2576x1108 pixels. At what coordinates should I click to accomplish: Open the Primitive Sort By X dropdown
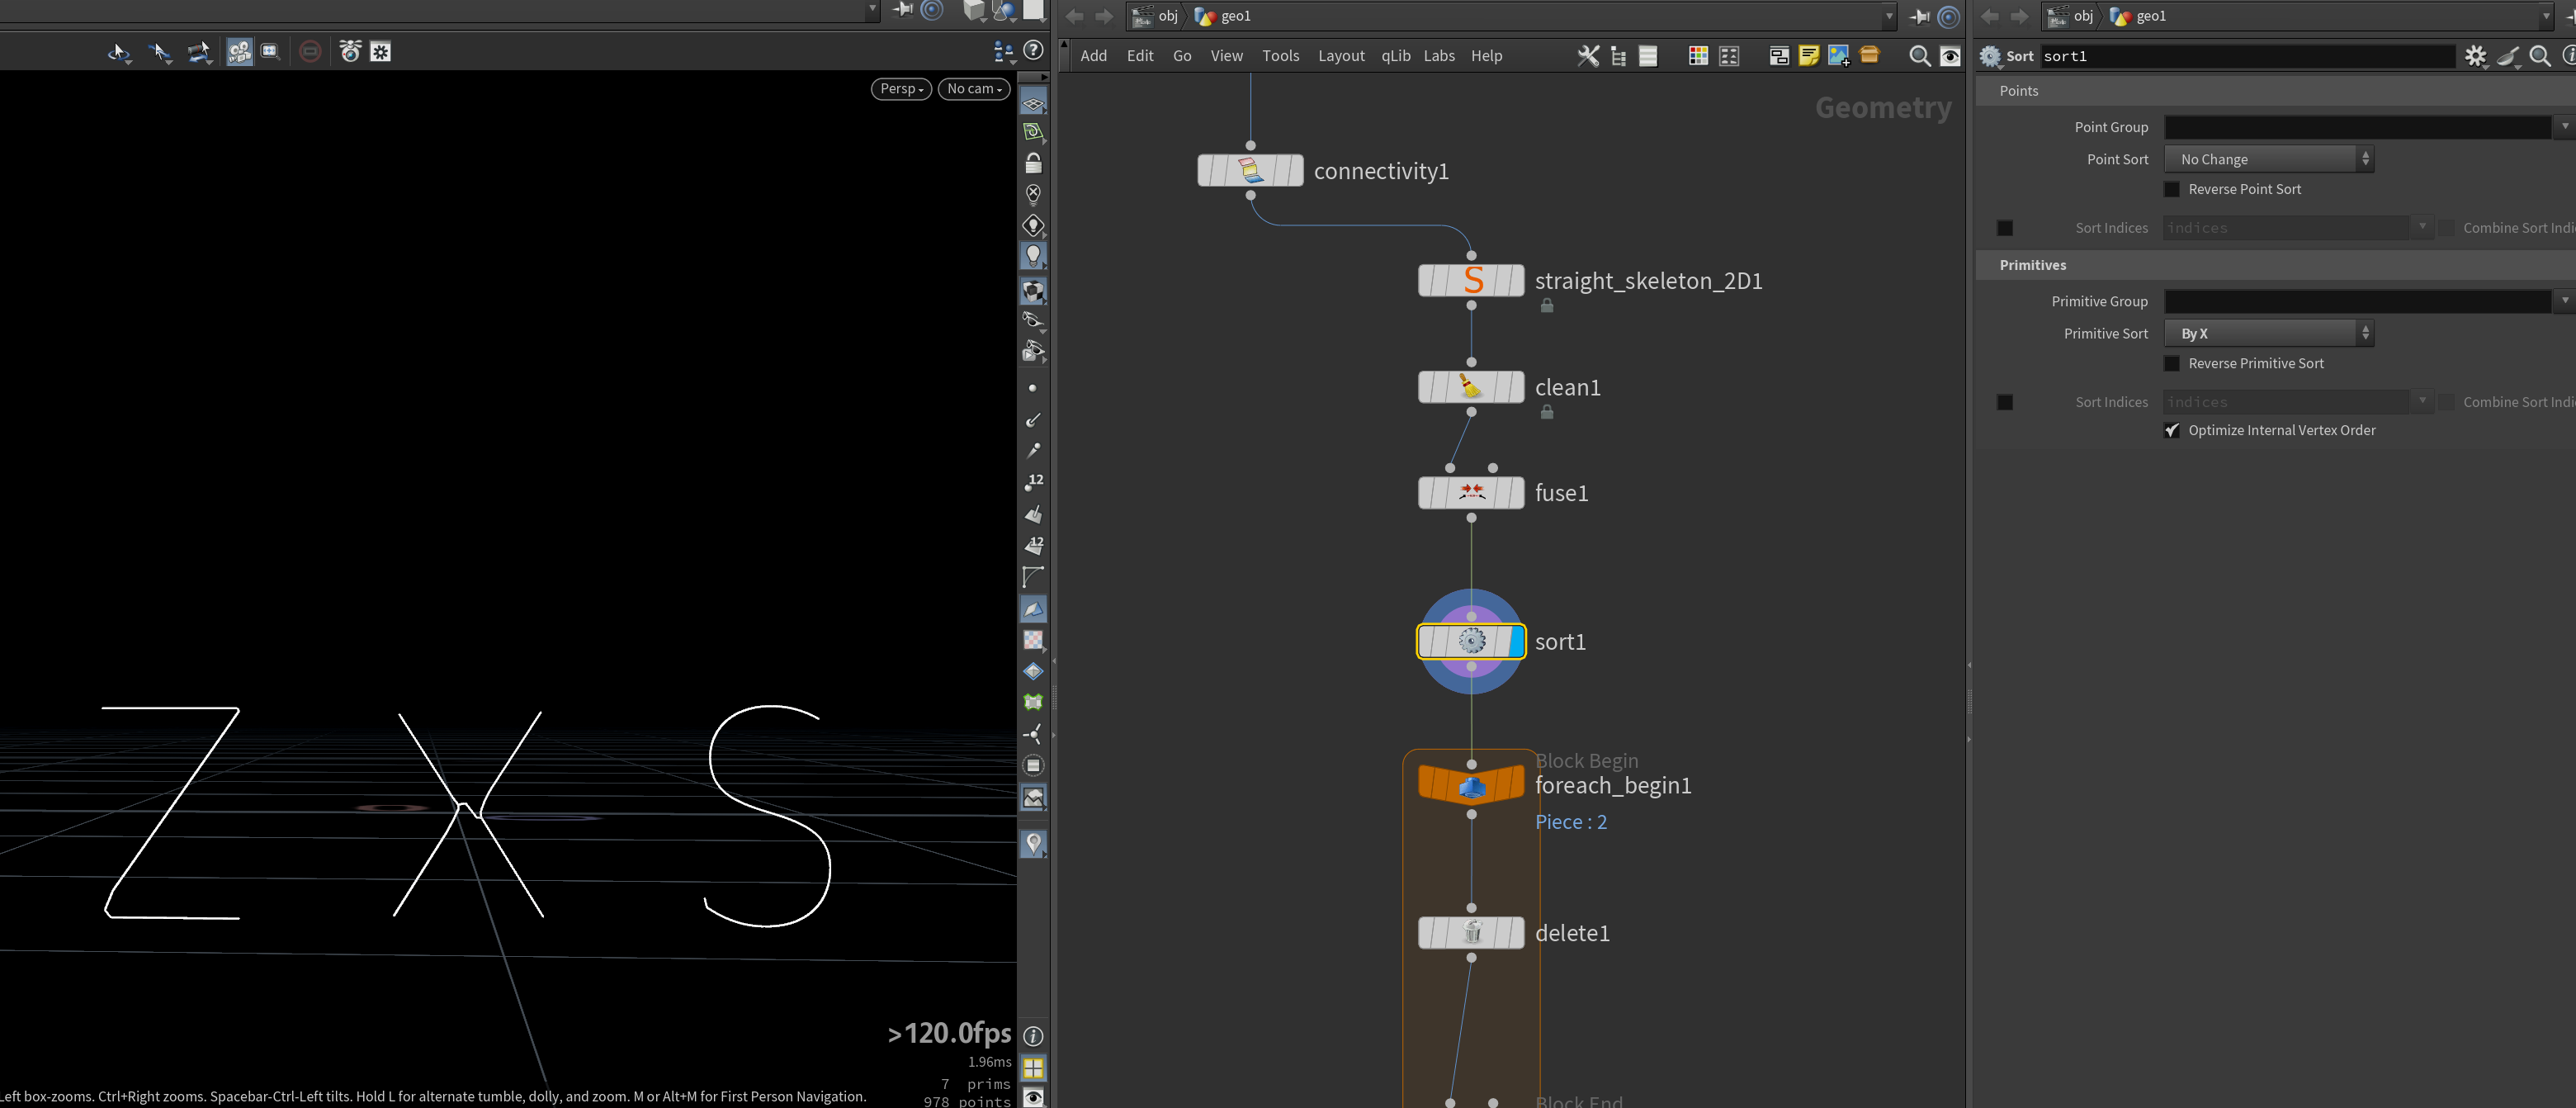2268,333
